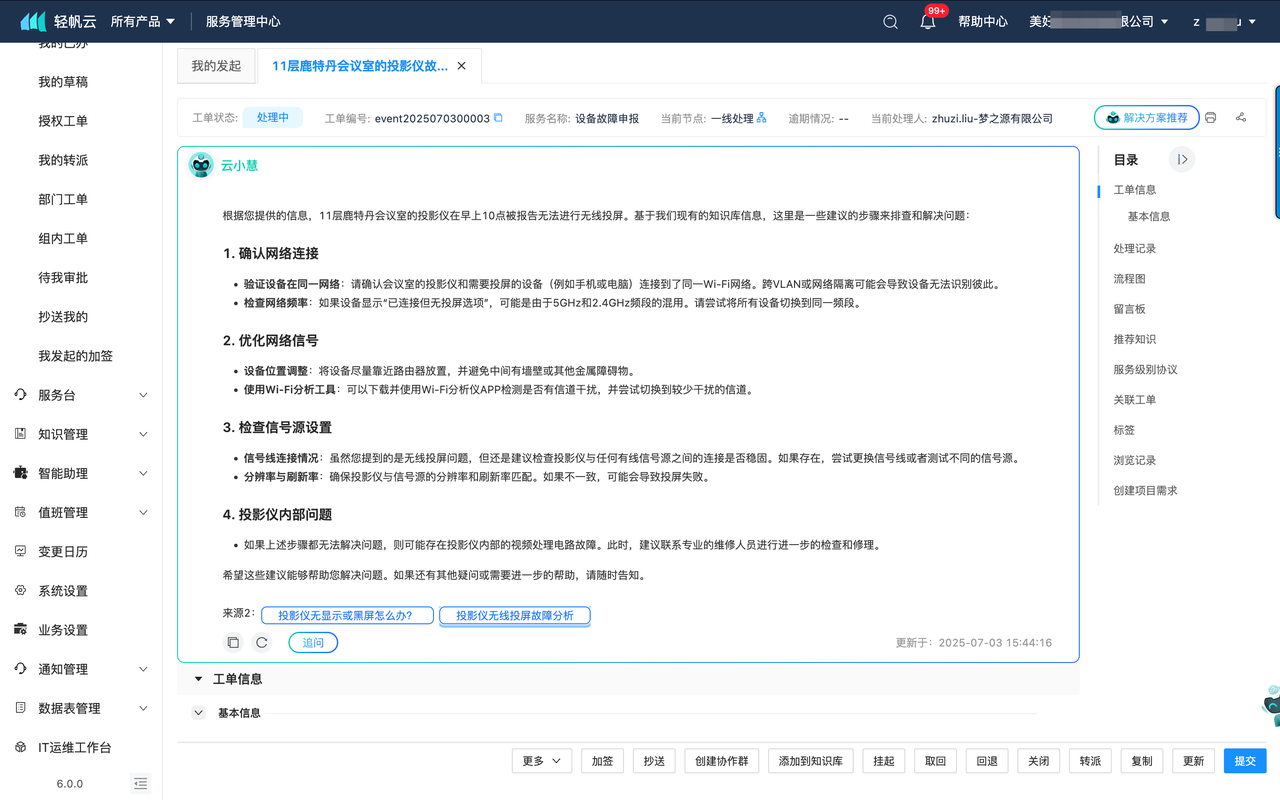Click the flow node icon next to 一线处理
This screenshot has height=800, width=1280.
[761, 118]
